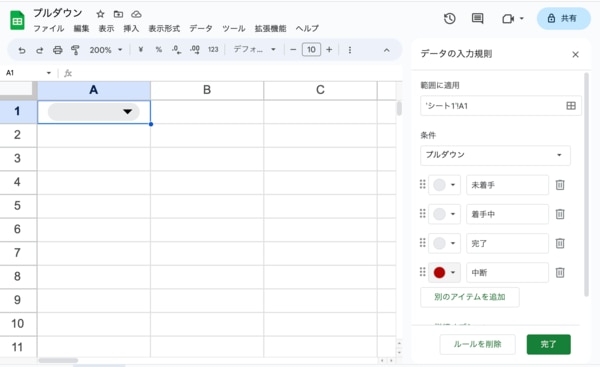Click the 共有 share button
The height and width of the screenshot is (367, 600).
[564, 18]
